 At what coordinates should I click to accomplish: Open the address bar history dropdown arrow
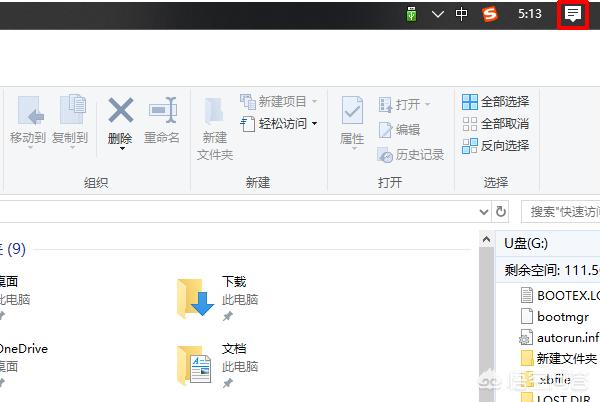click(481, 211)
